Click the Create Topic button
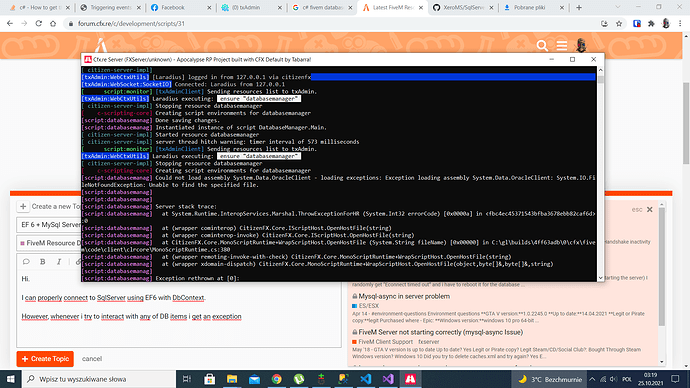This screenshot has height=388, width=690. tap(45, 359)
